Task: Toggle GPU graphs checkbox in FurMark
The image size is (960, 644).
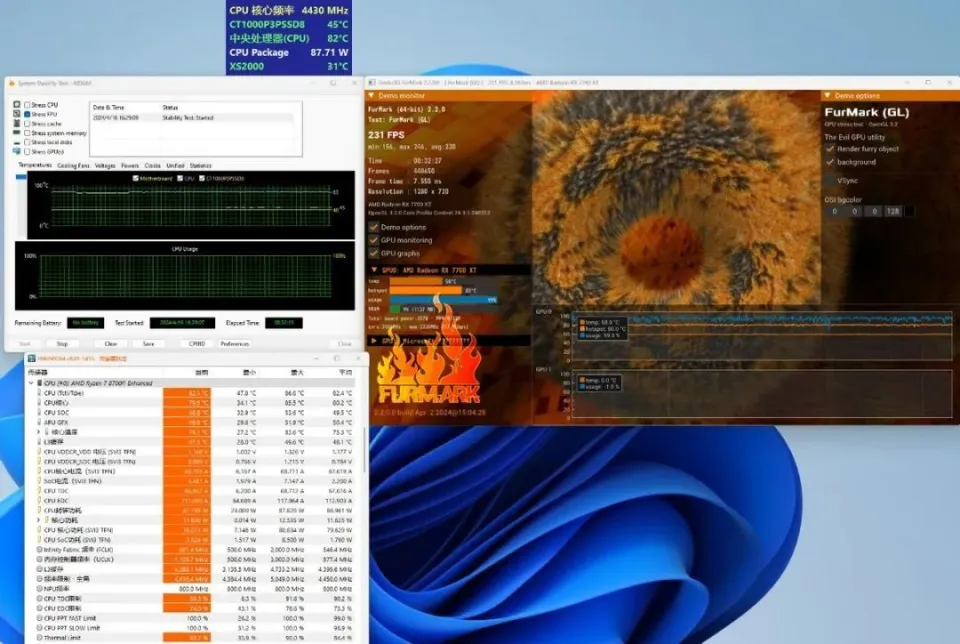Action: click(373, 253)
